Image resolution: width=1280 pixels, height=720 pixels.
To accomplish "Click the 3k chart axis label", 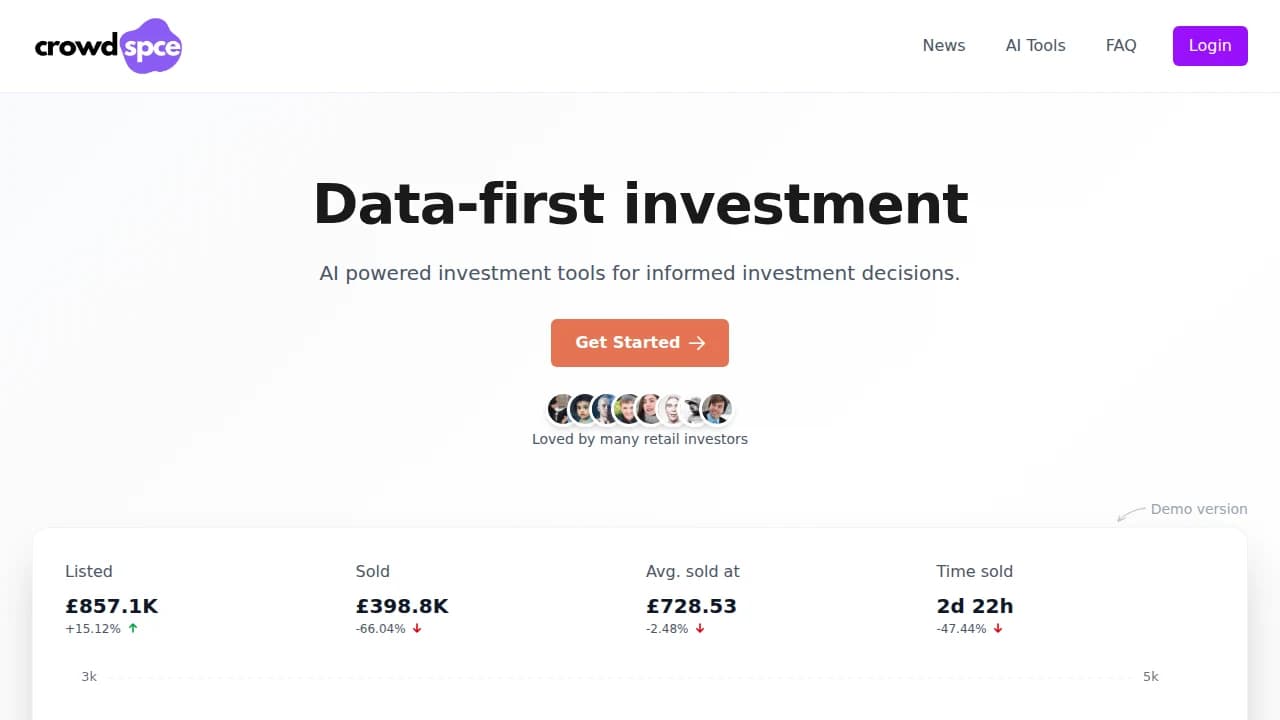I will 88,676.
